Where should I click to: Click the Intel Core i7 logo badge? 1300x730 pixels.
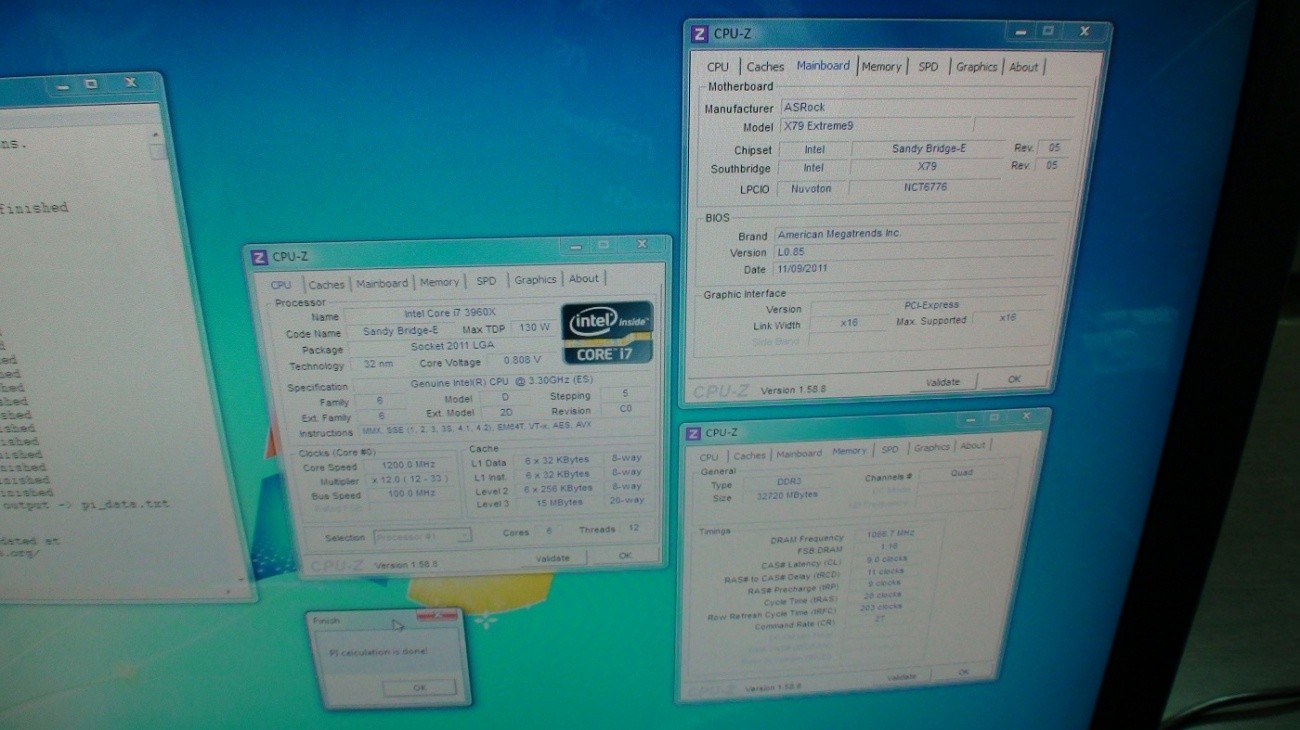(608, 332)
